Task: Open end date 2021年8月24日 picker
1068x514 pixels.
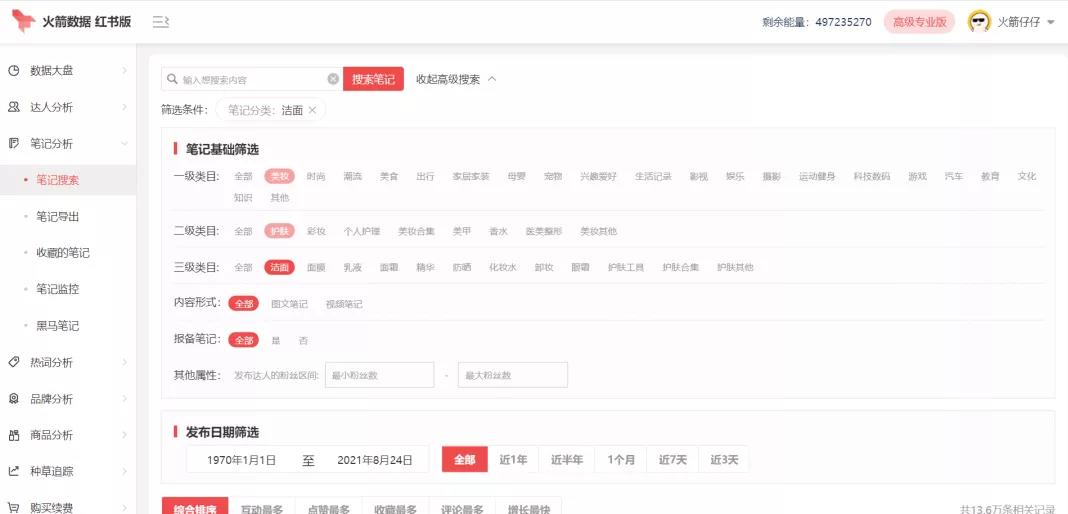Action: (375, 460)
